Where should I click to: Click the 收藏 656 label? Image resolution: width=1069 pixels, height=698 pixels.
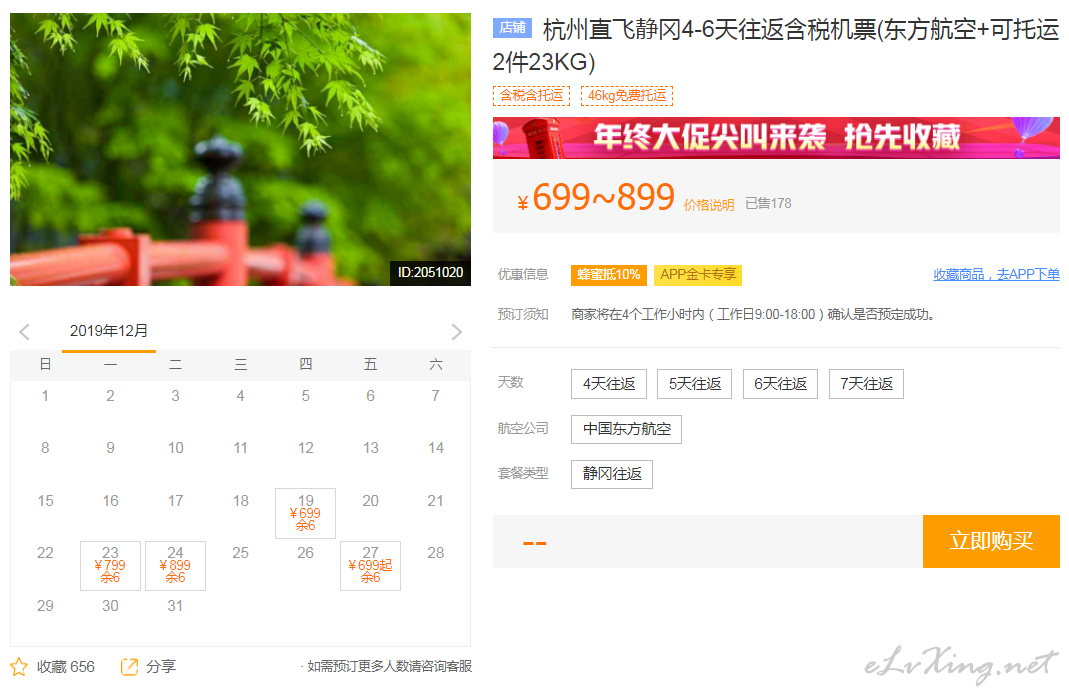coord(65,667)
